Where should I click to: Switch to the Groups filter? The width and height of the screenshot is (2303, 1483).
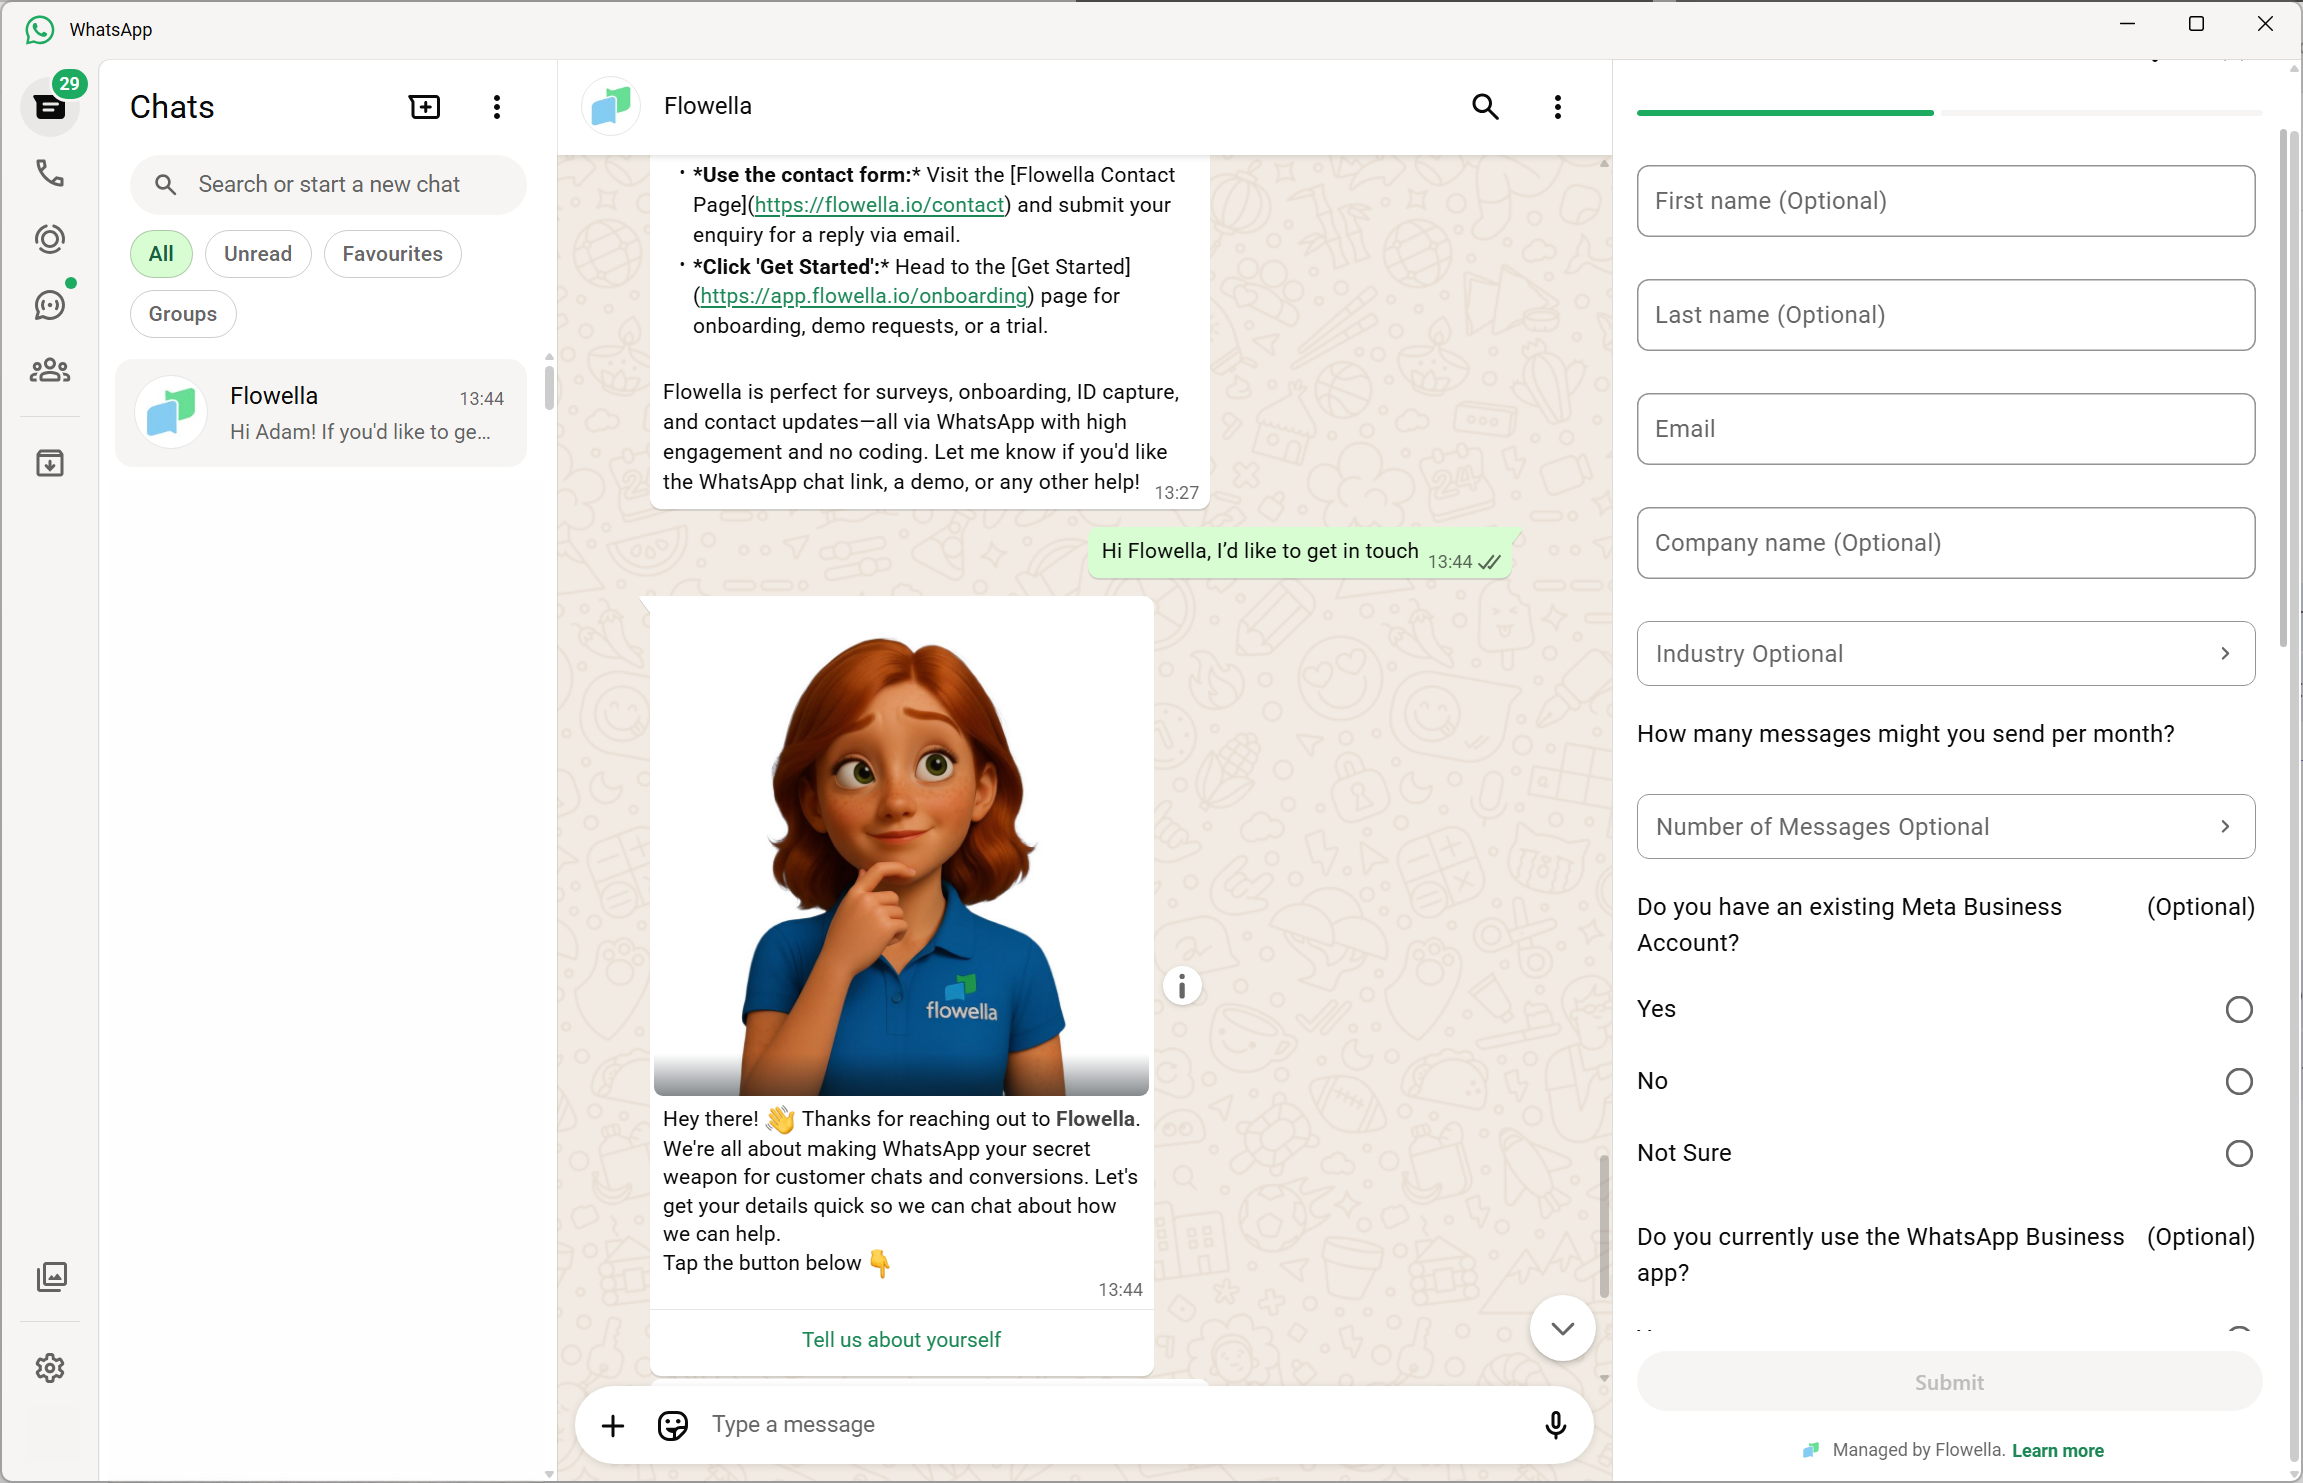(182, 313)
